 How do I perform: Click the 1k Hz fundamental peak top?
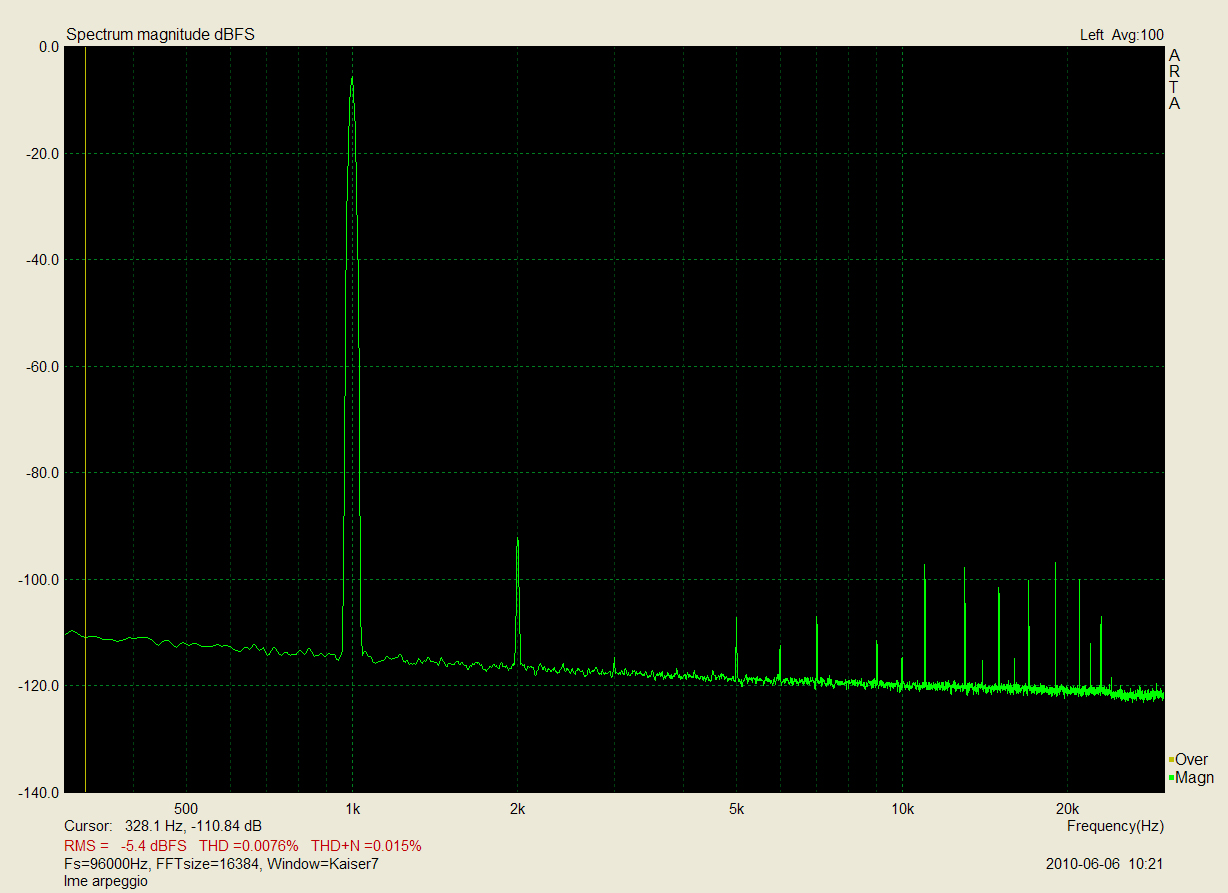click(352, 78)
